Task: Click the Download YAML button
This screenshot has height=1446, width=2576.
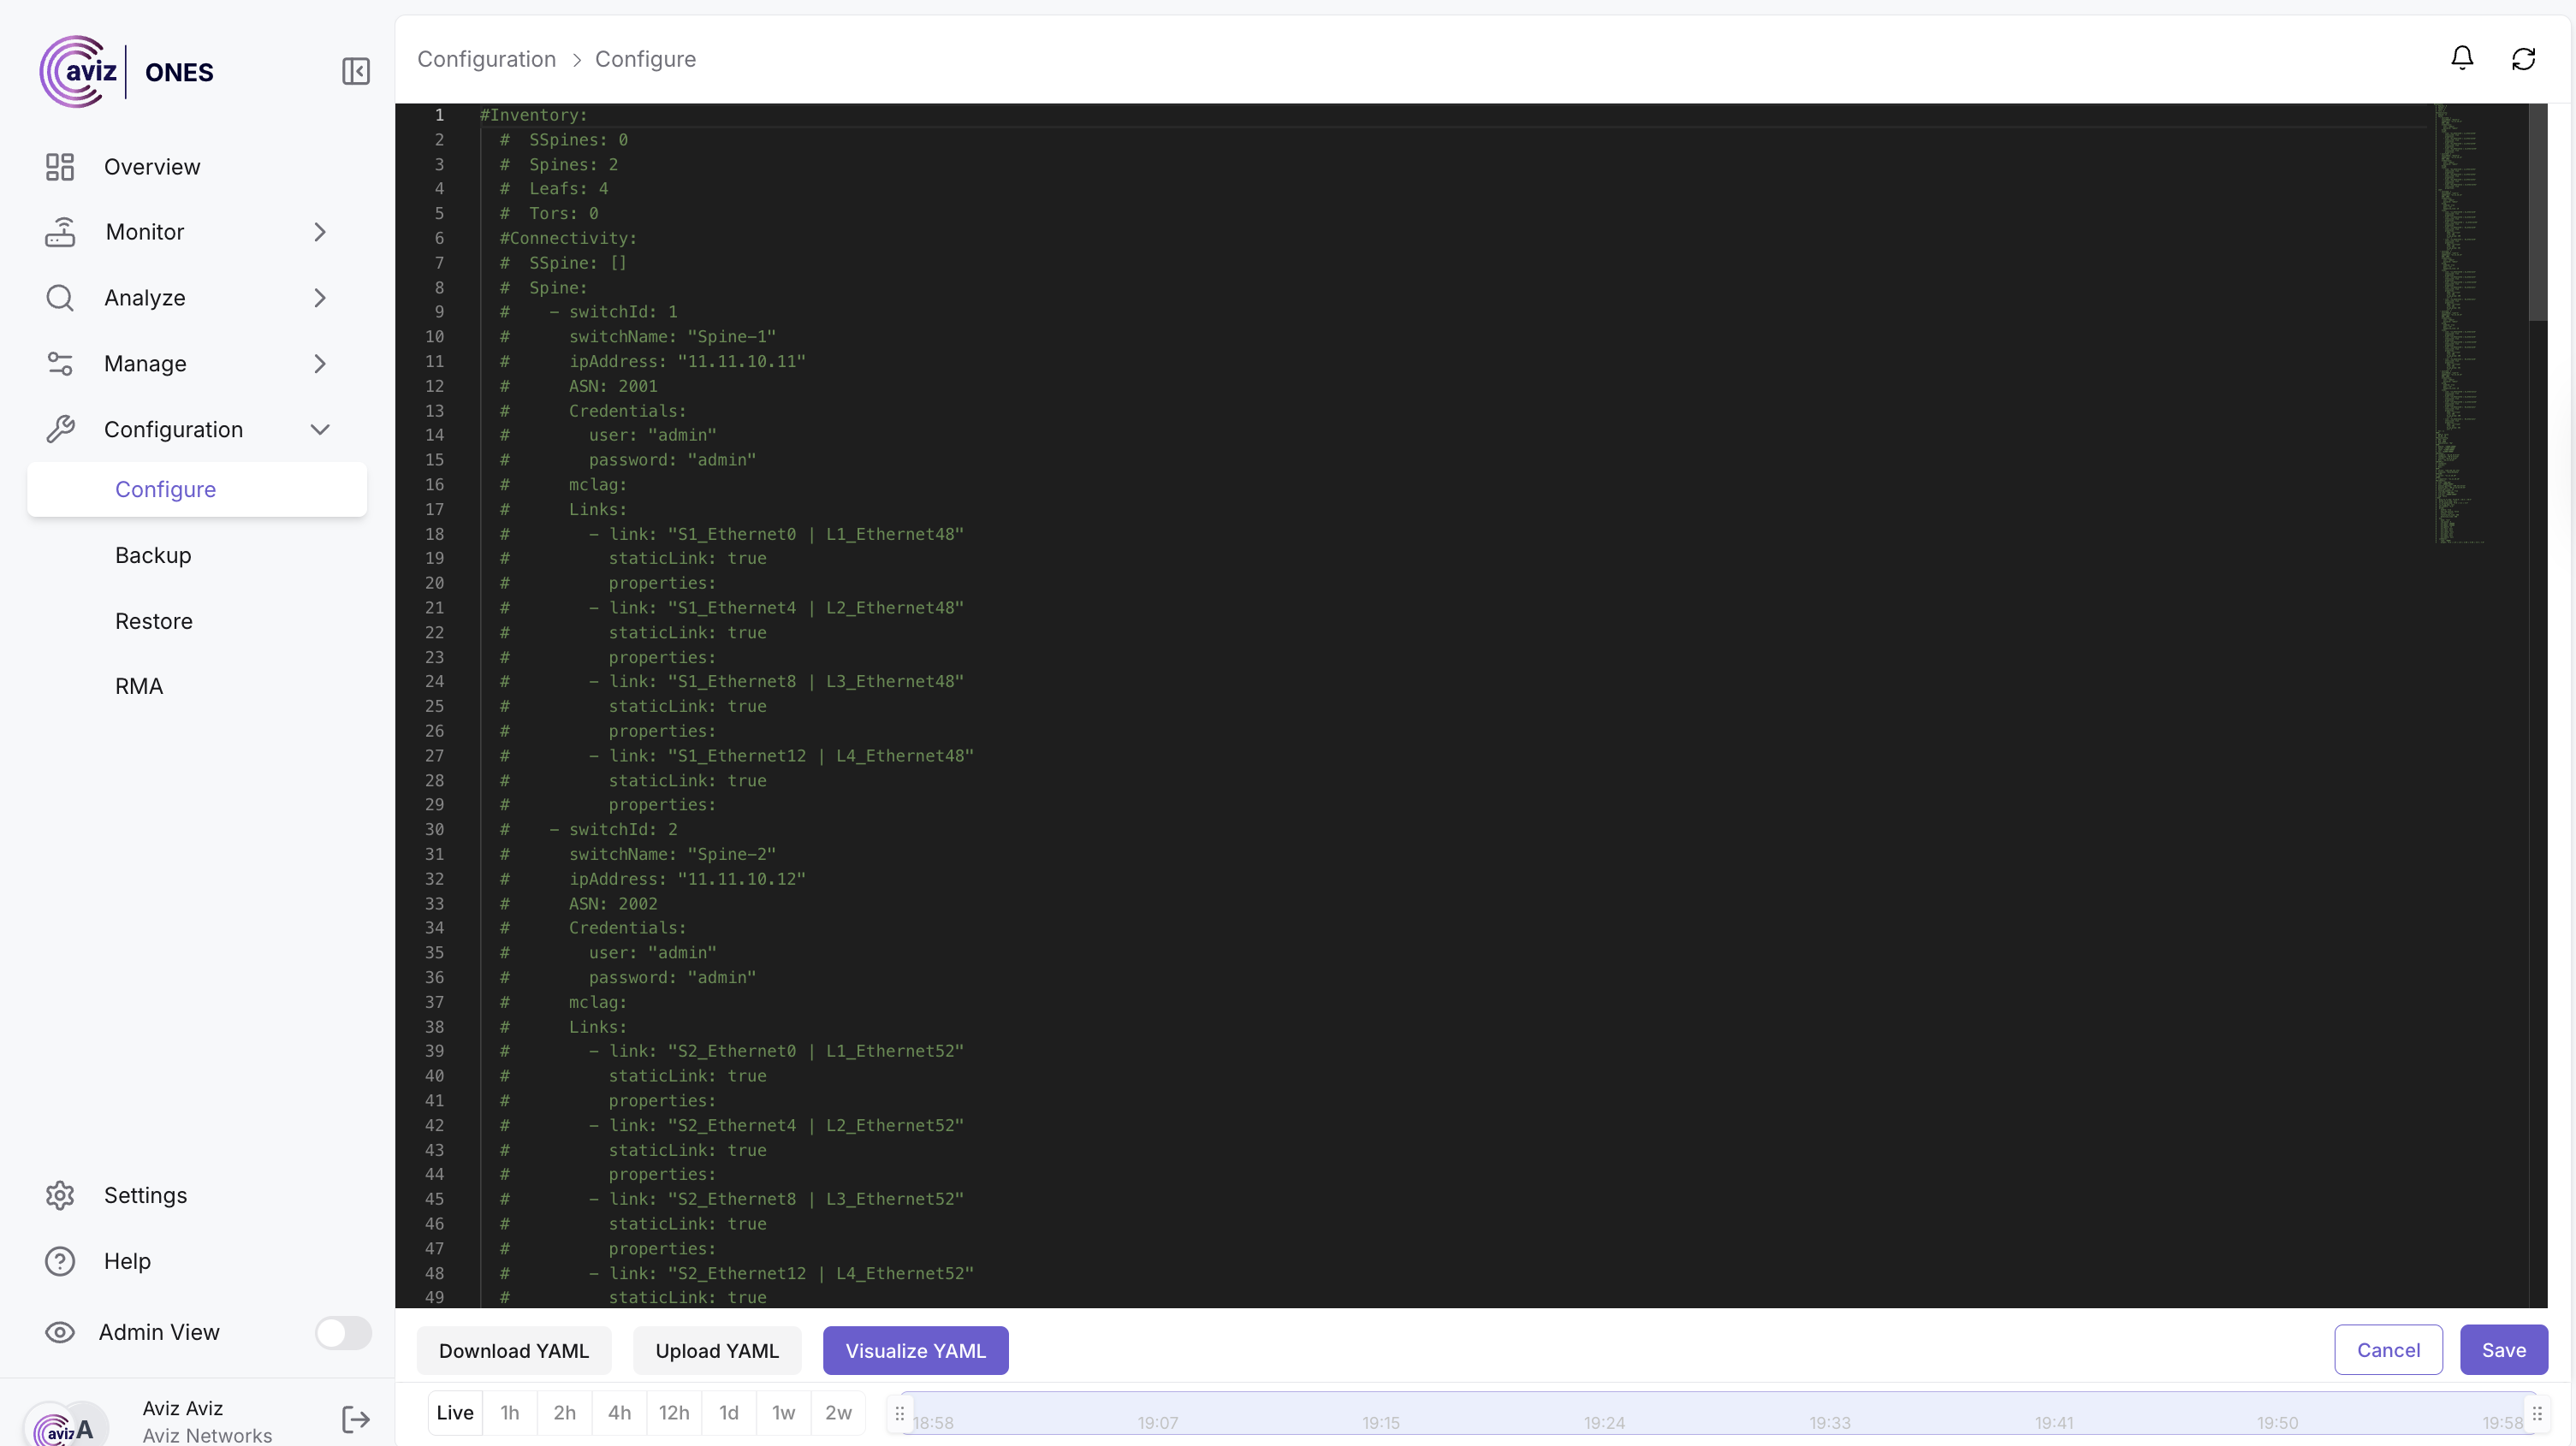Action: (513, 1350)
